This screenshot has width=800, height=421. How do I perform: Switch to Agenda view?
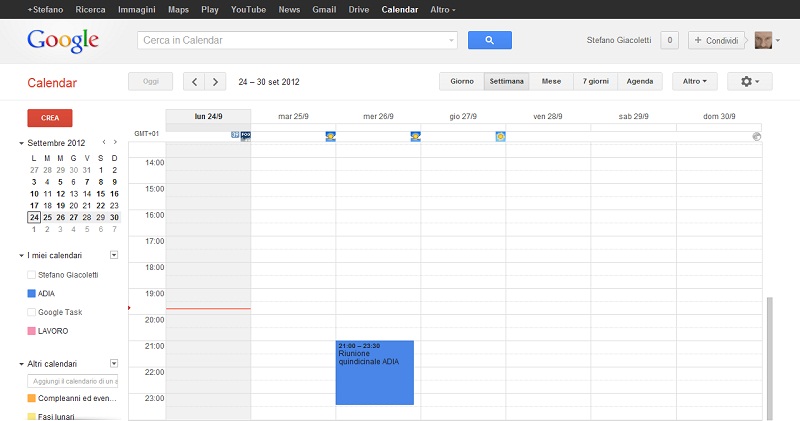tap(640, 81)
